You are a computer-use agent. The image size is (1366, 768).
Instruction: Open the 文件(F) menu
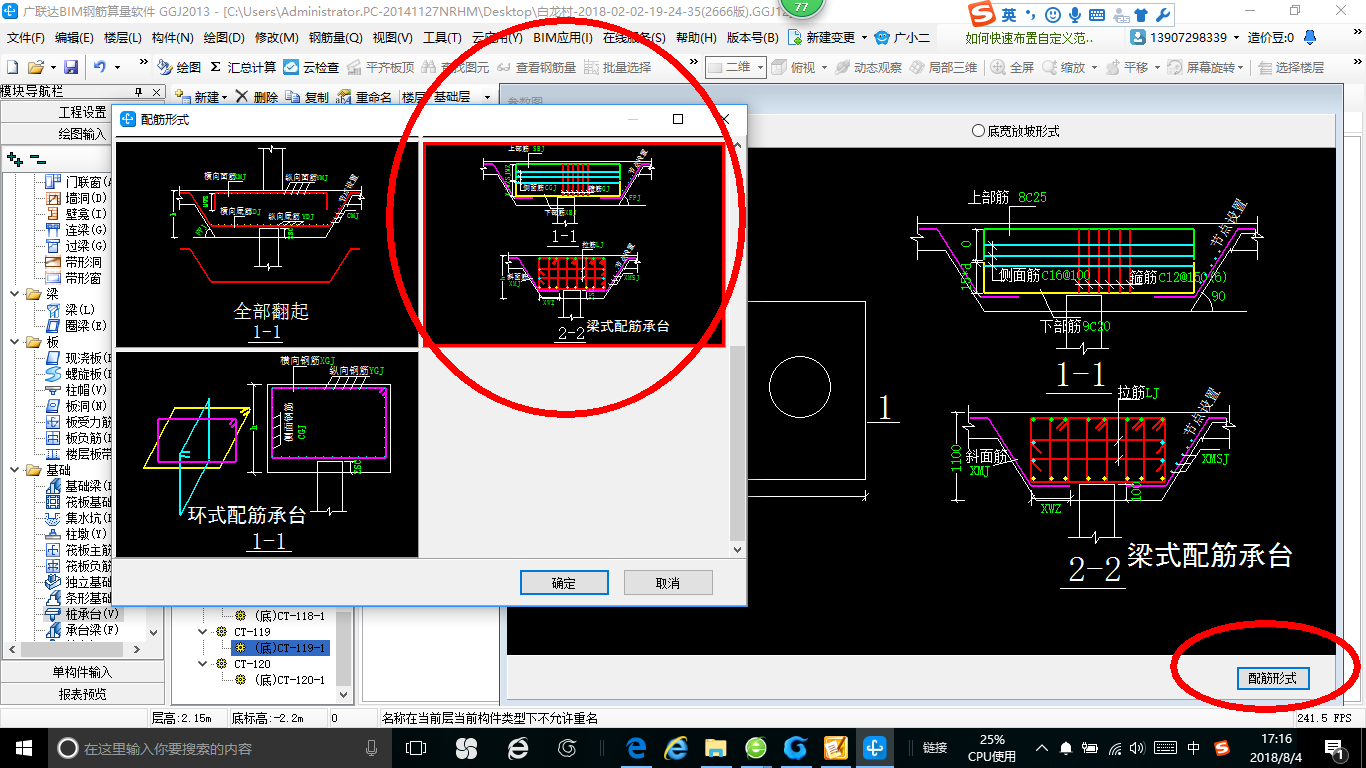pyautogui.click(x=27, y=37)
